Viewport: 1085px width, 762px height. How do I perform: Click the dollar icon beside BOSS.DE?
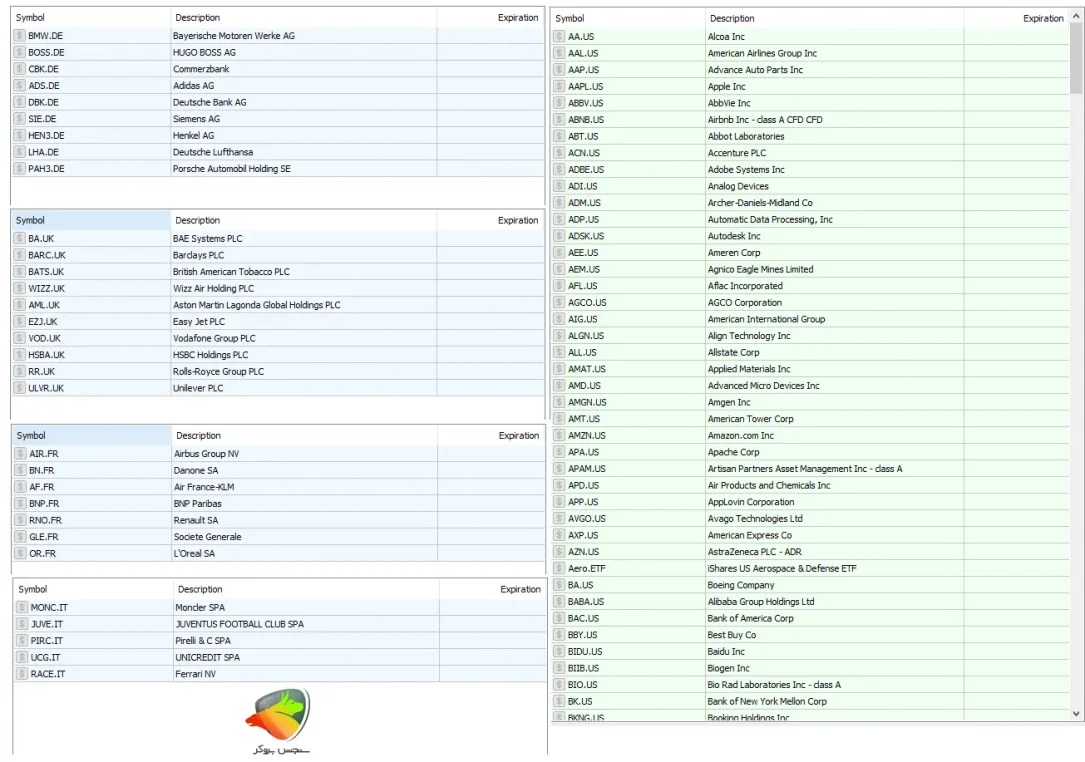19,52
